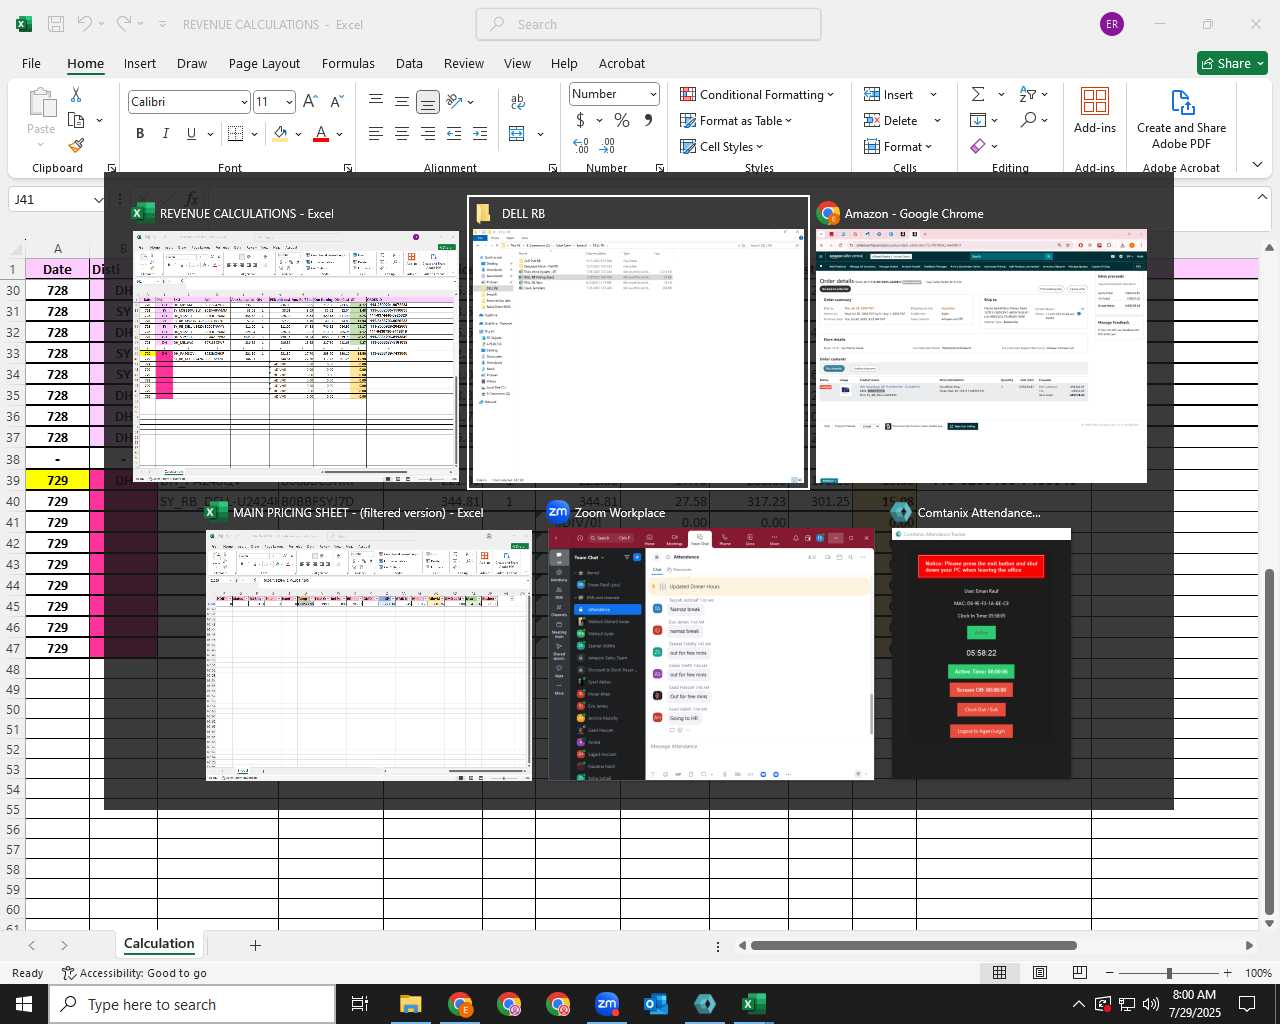Apply Accounting dollar format

click(x=580, y=120)
